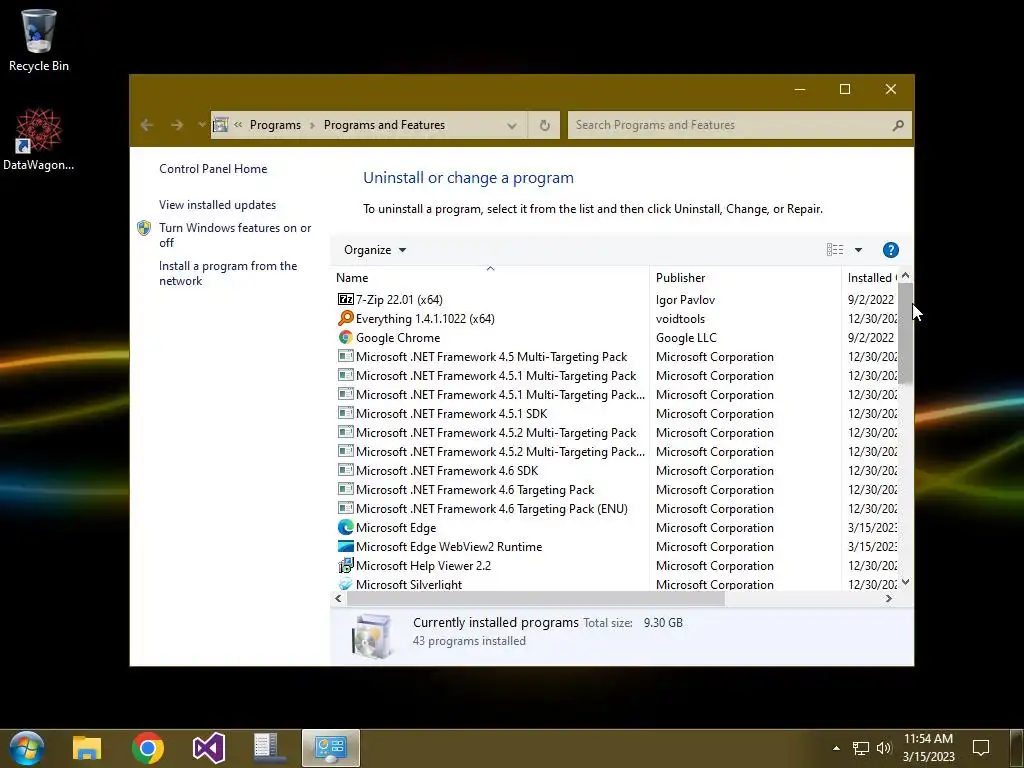Click the vertical scrollbar thumb

(905, 333)
